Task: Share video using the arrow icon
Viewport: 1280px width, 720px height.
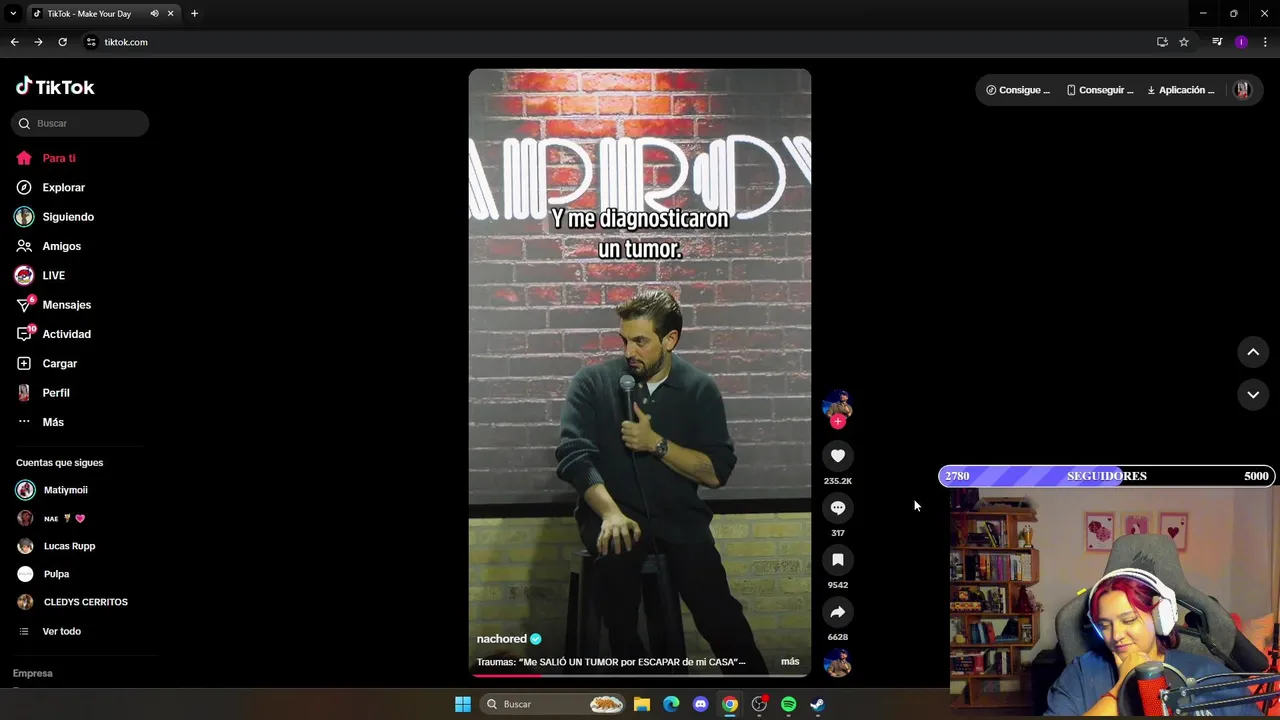Action: pyautogui.click(x=838, y=612)
